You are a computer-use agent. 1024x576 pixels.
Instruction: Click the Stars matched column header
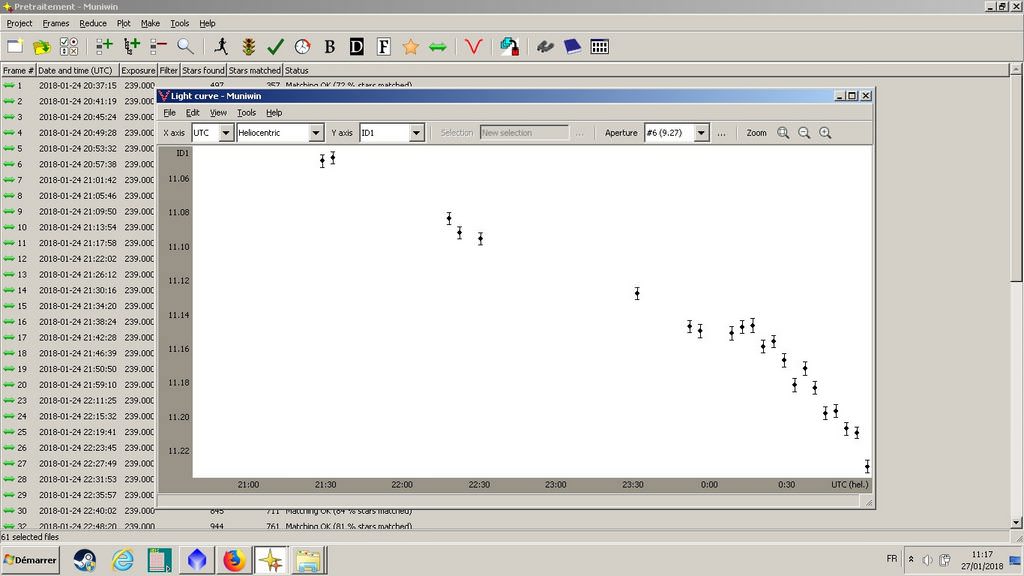255,70
